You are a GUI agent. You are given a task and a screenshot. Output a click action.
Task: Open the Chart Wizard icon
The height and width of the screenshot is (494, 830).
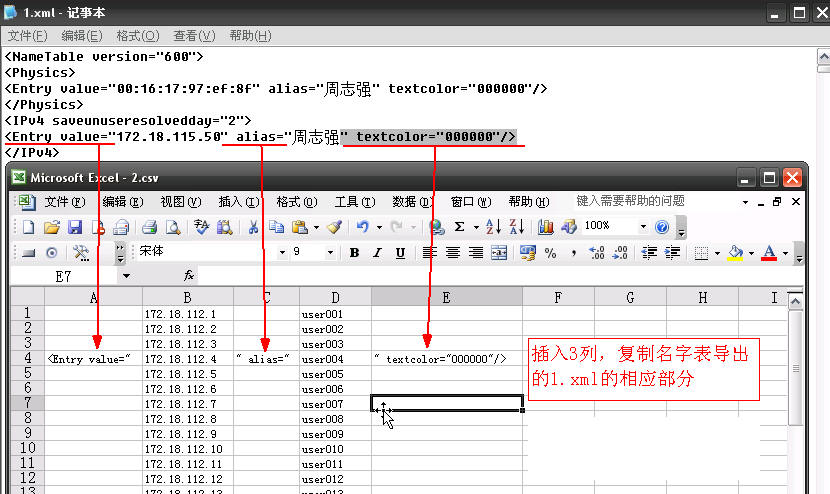point(546,227)
